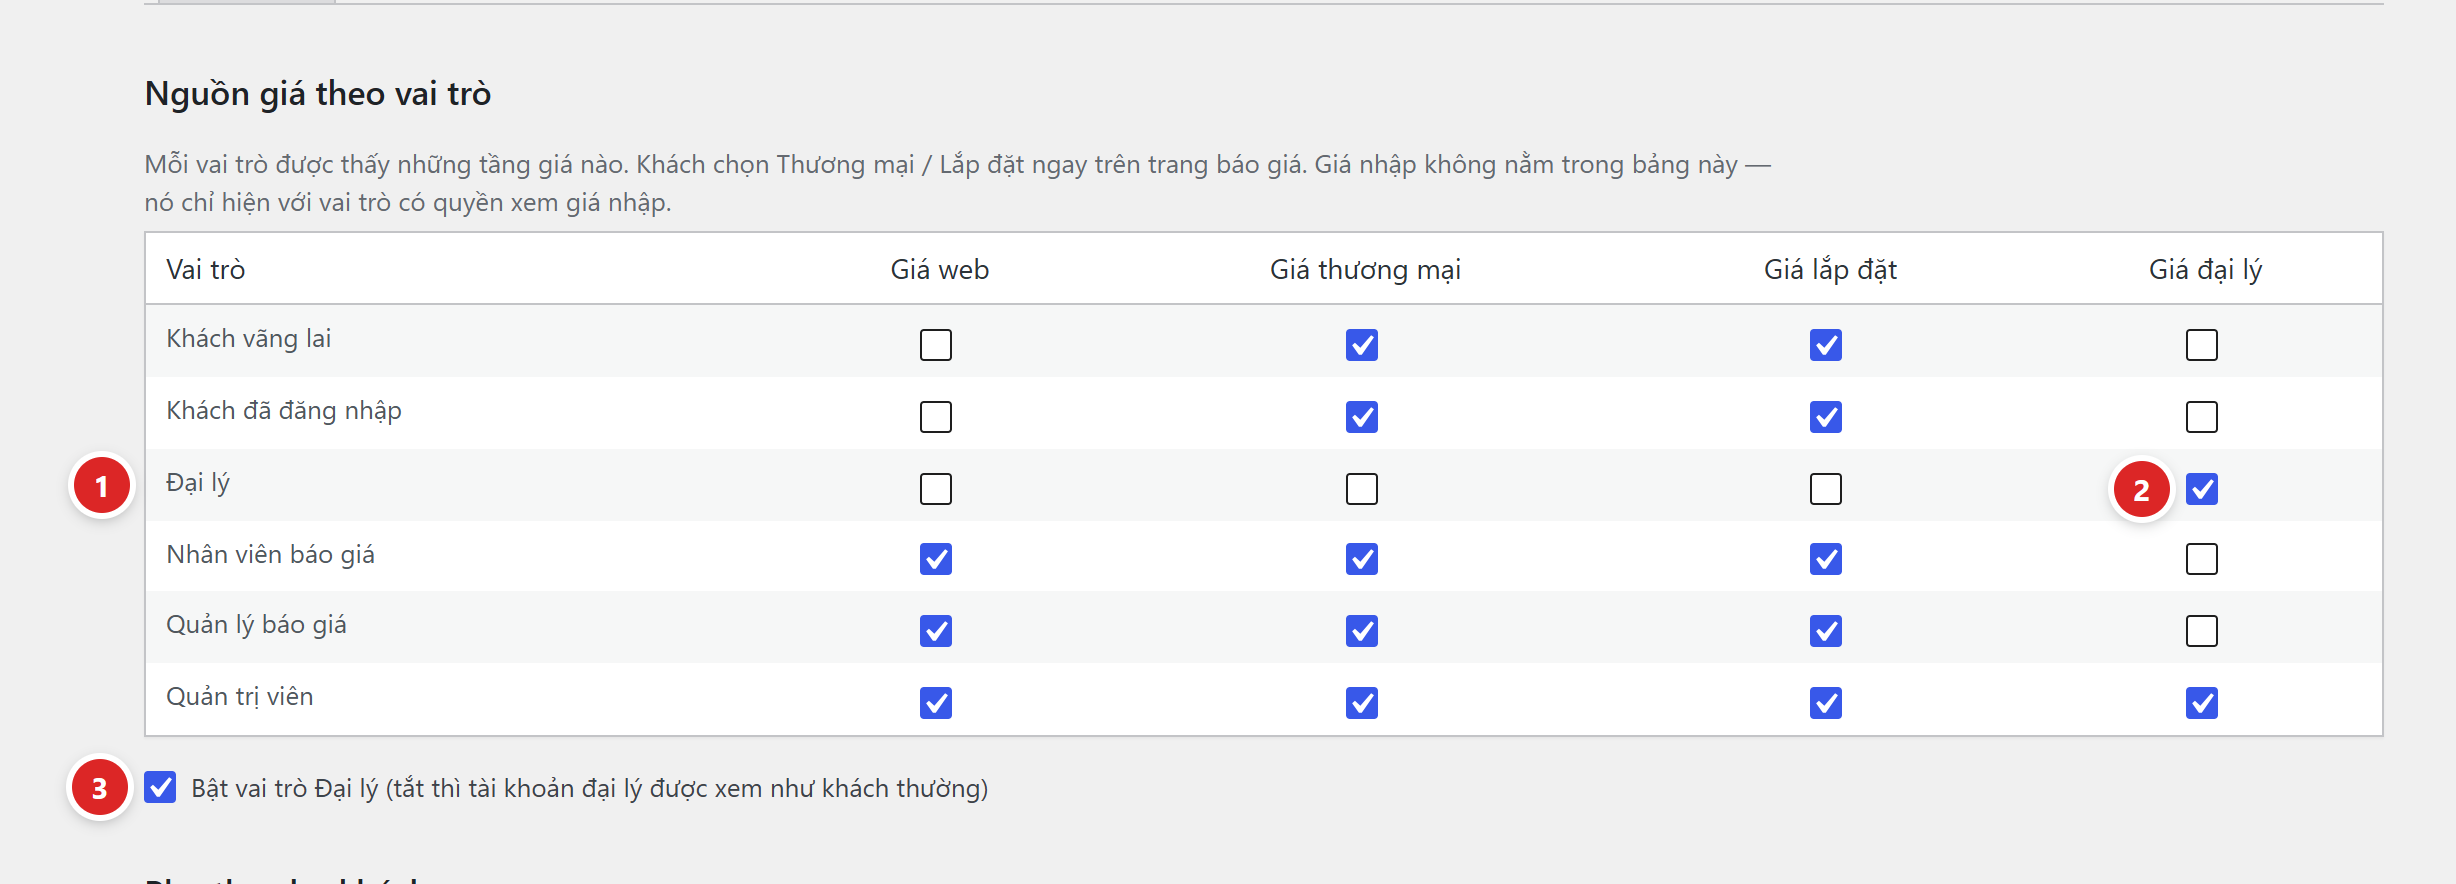Uncheck Giá web for Nhân viên báo giá

click(x=936, y=559)
